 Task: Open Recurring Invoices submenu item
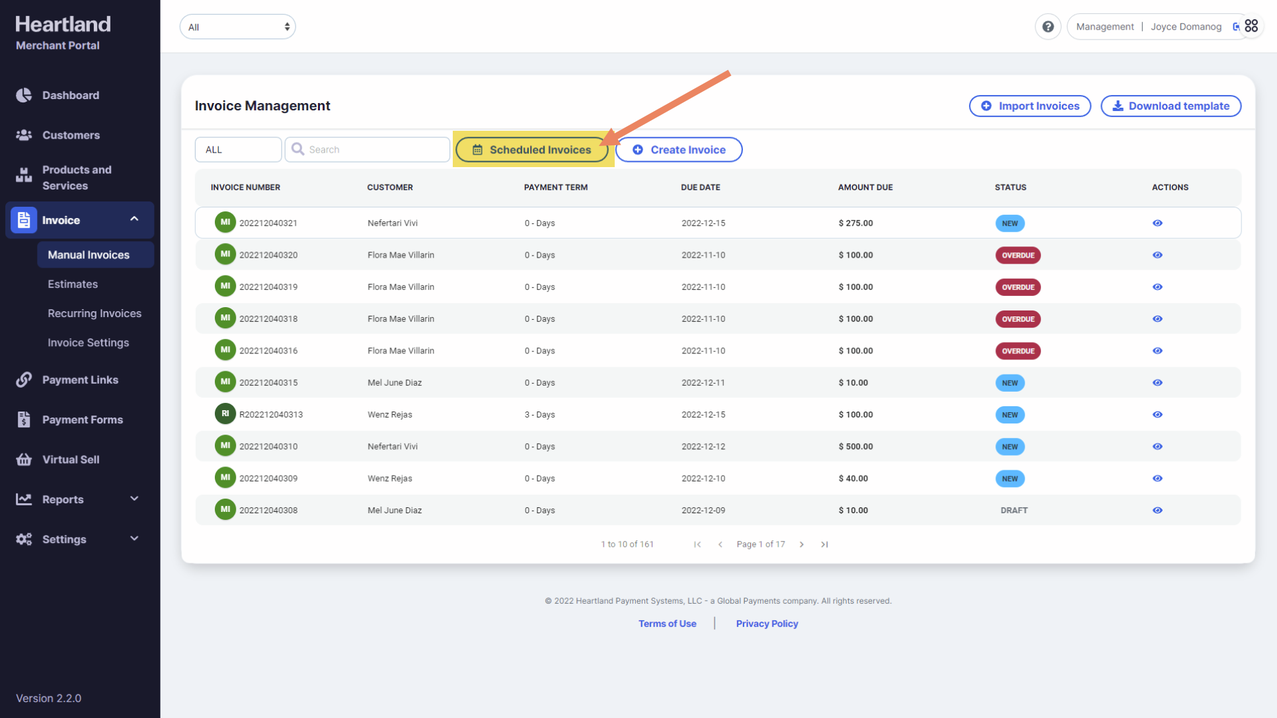coord(94,313)
